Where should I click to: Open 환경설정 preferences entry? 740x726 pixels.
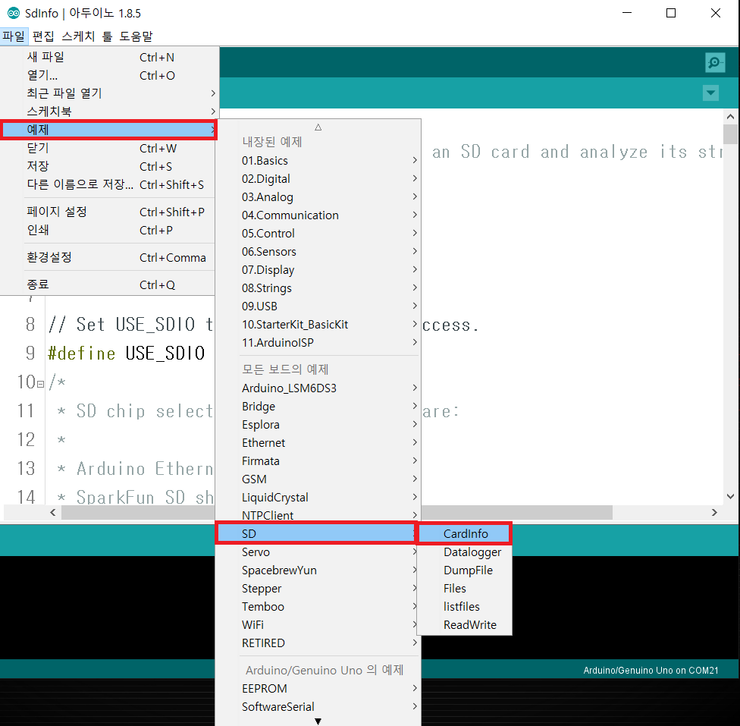tap(109, 258)
